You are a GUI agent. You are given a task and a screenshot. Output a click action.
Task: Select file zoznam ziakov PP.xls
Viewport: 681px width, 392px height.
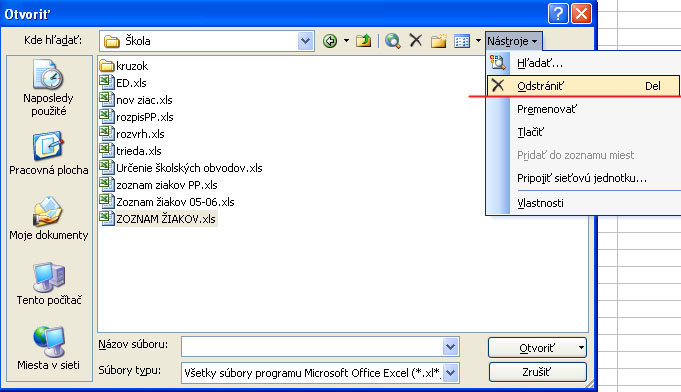(x=159, y=185)
